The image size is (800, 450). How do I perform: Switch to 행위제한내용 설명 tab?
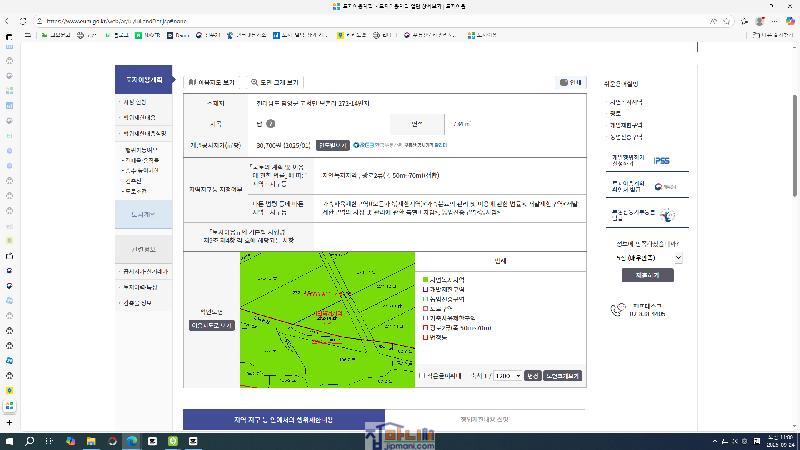(x=485, y=420)
